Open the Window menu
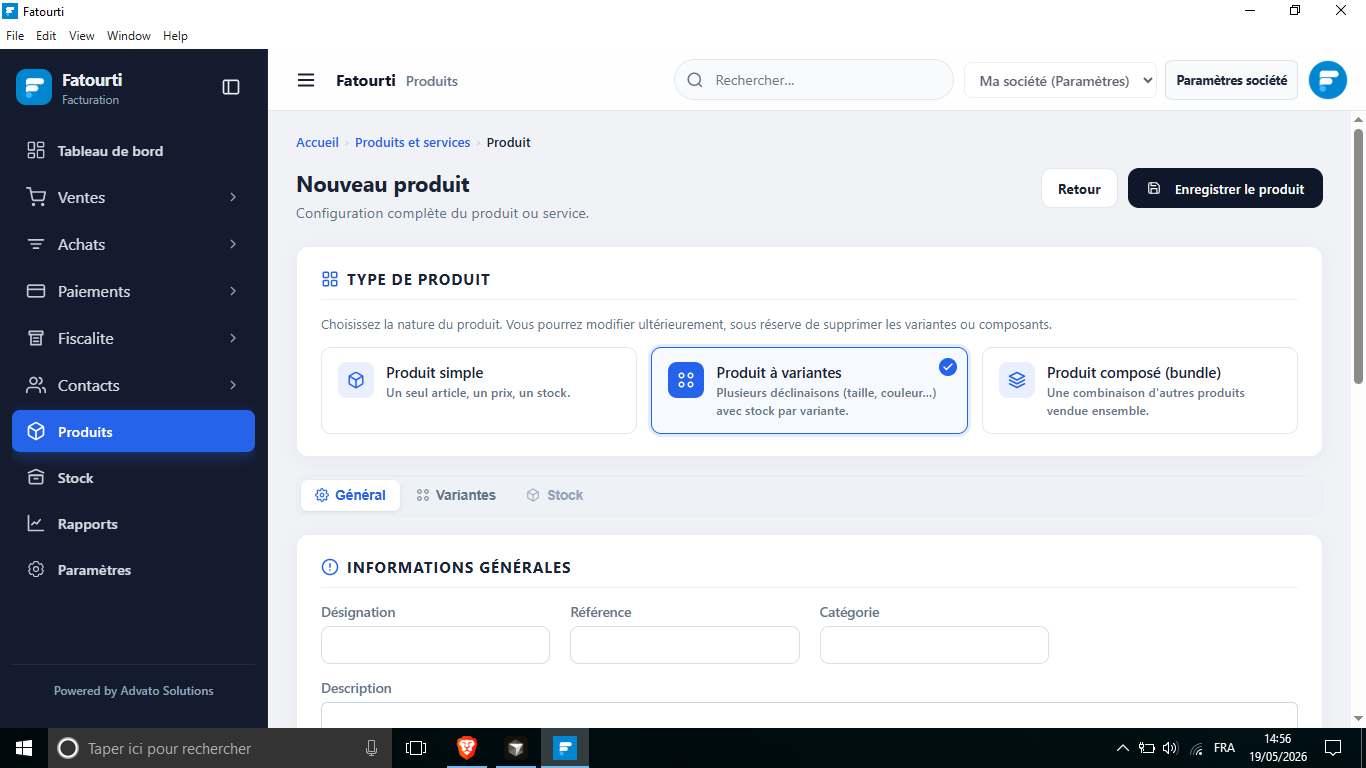 coord(129,35)
